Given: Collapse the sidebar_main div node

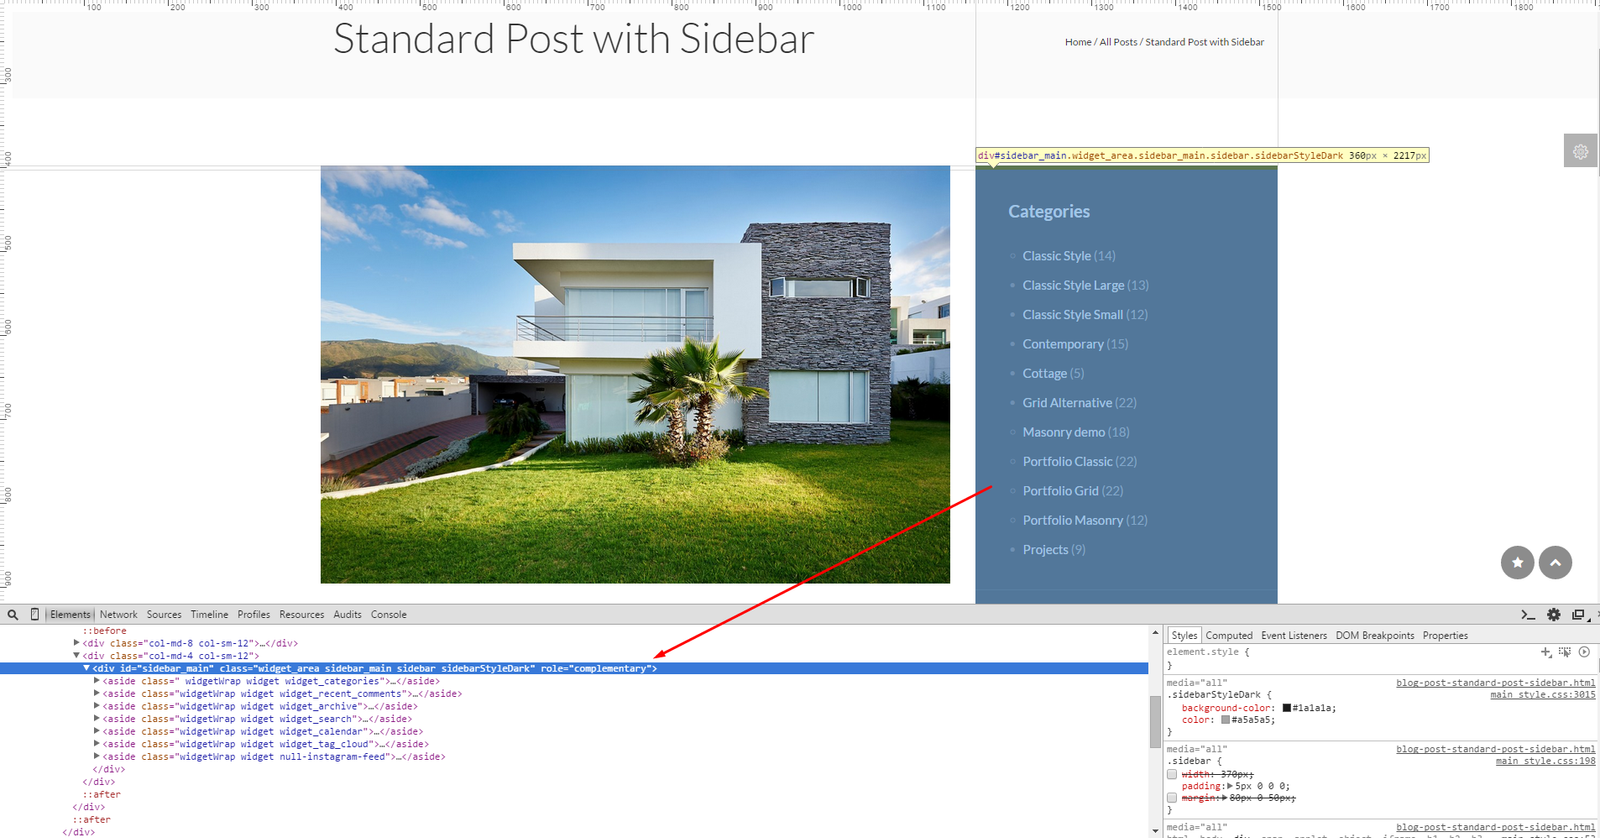Looking at the screenshot, I should click(86, 668).
